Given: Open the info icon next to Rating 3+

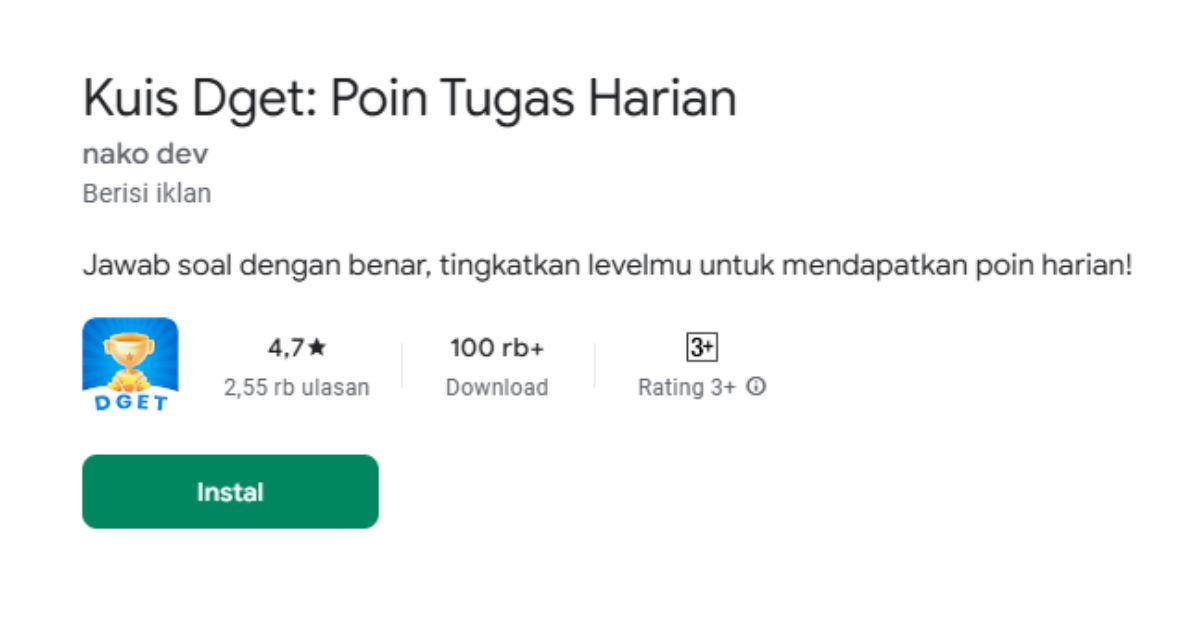Looking at the screenshot, I should click(x=757, y=386).
